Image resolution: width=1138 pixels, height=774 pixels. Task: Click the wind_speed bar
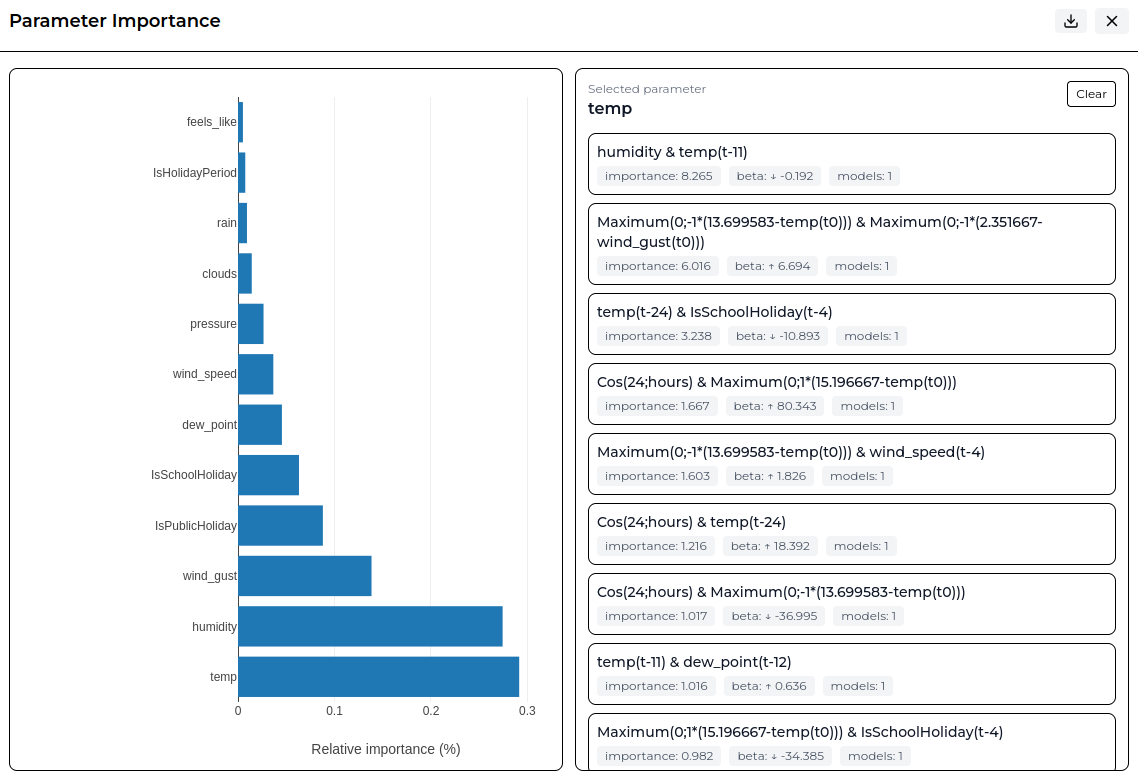pyautogui.click(x=255, y=374)
